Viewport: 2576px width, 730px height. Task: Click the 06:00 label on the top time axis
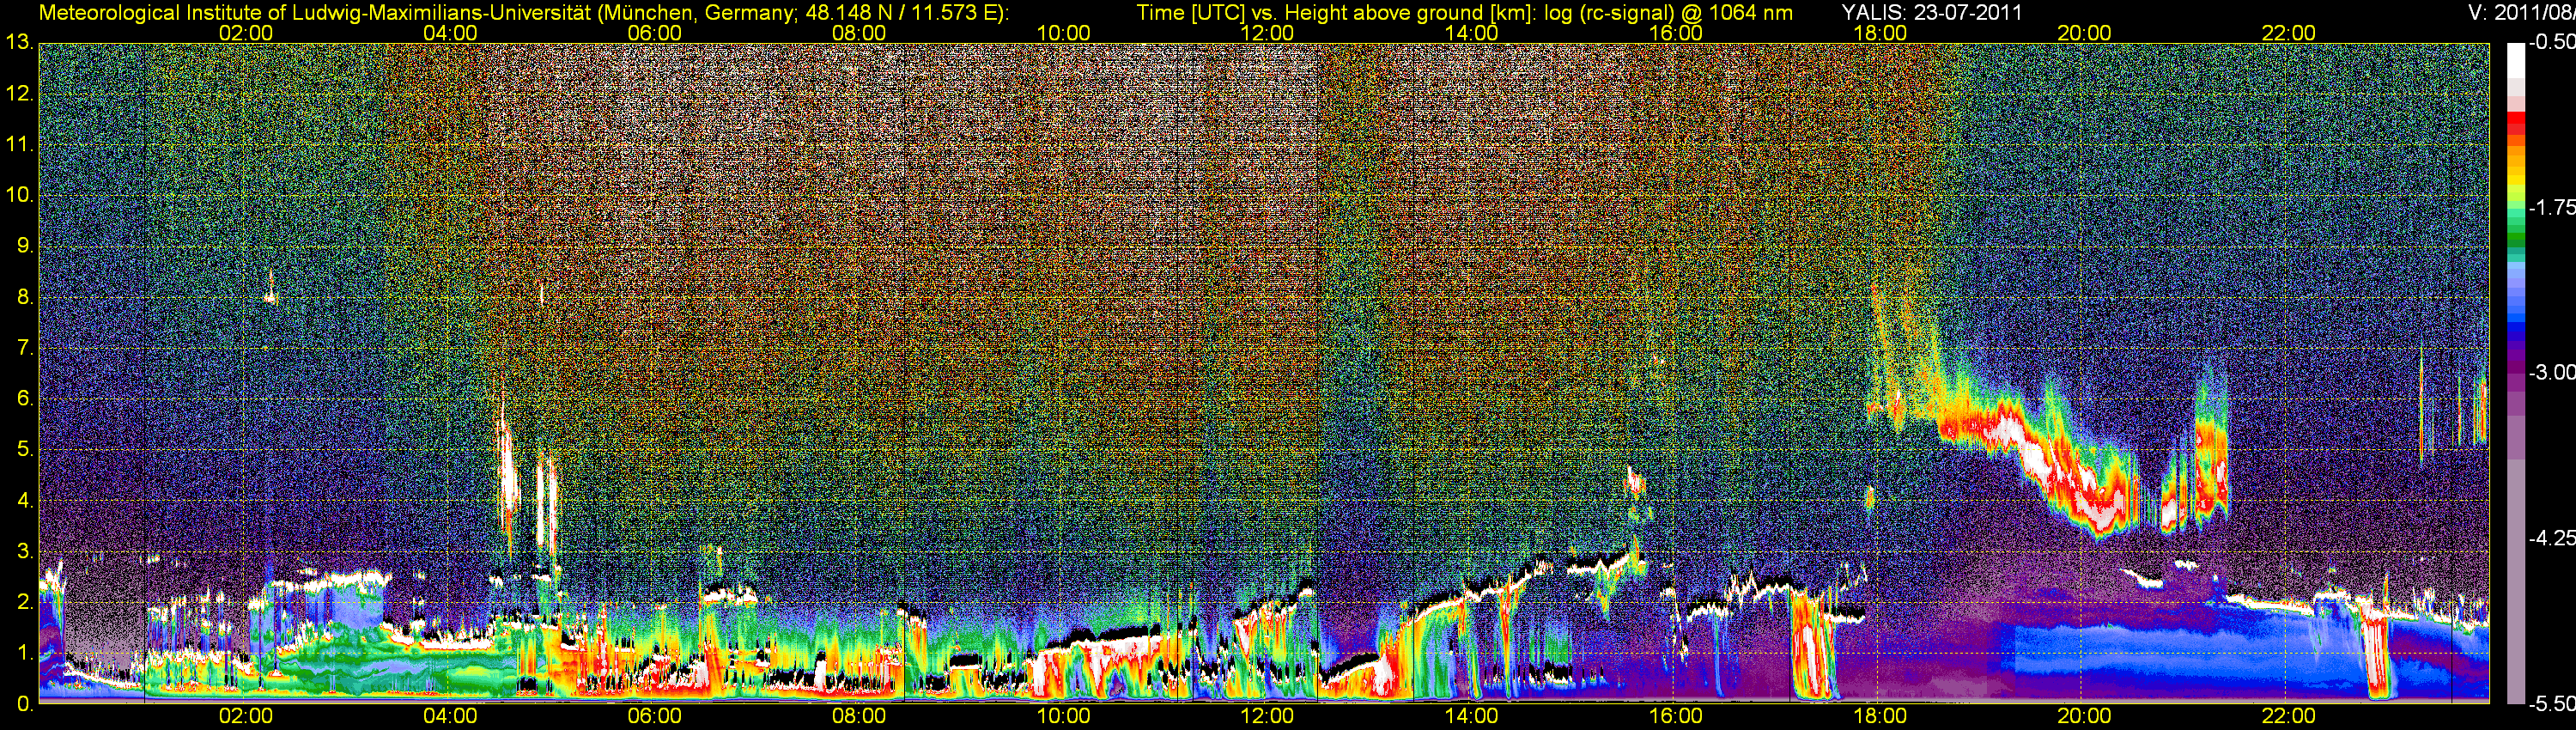coord(655,33)
